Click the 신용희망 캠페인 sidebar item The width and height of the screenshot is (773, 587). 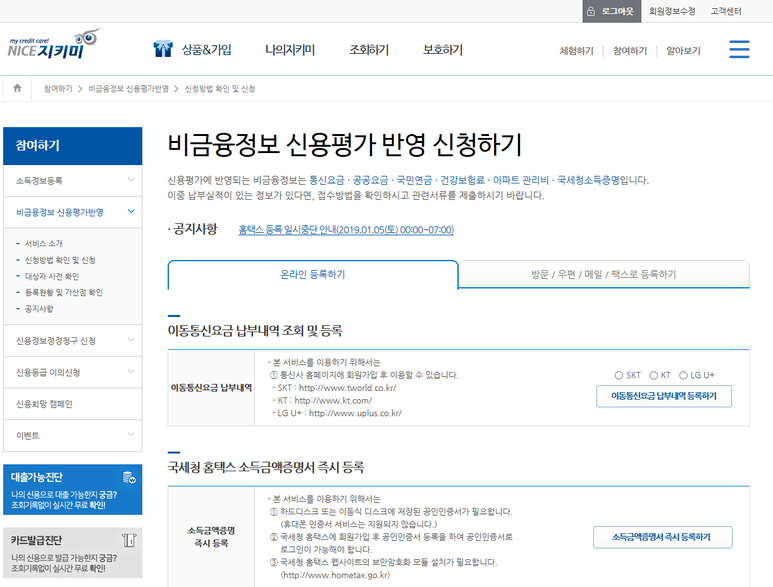coord(72,404)
